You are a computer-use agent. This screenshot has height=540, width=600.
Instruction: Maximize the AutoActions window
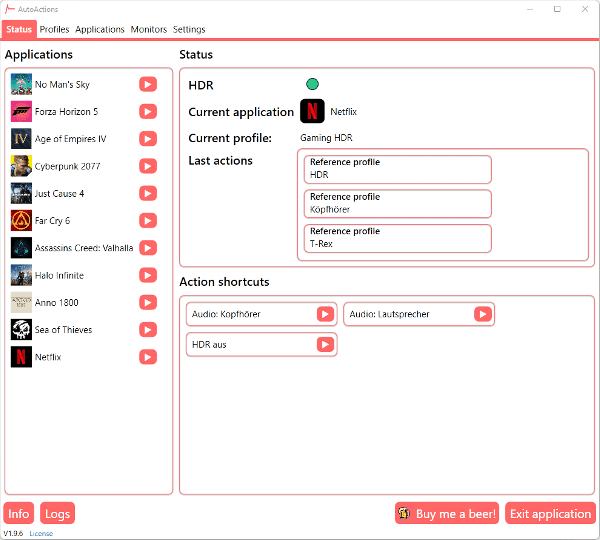[x=557, y=9]
